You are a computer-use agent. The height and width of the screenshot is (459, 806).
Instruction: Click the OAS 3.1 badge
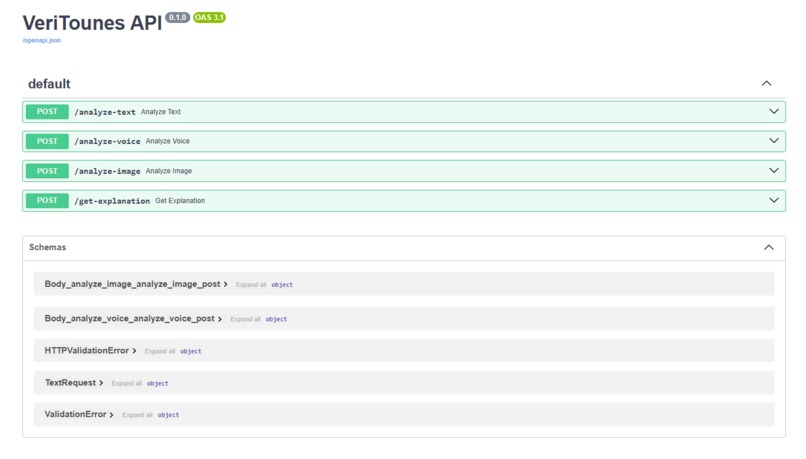pos(209,17)
